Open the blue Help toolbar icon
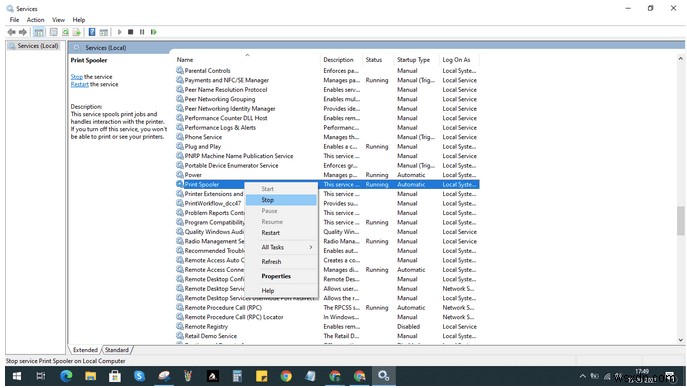The width and height of the screenshot is (687, 388). coord(92,32)
